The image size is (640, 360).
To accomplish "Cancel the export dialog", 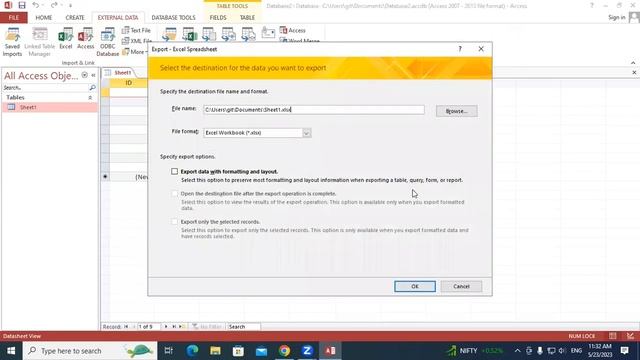I will point(461,287).
